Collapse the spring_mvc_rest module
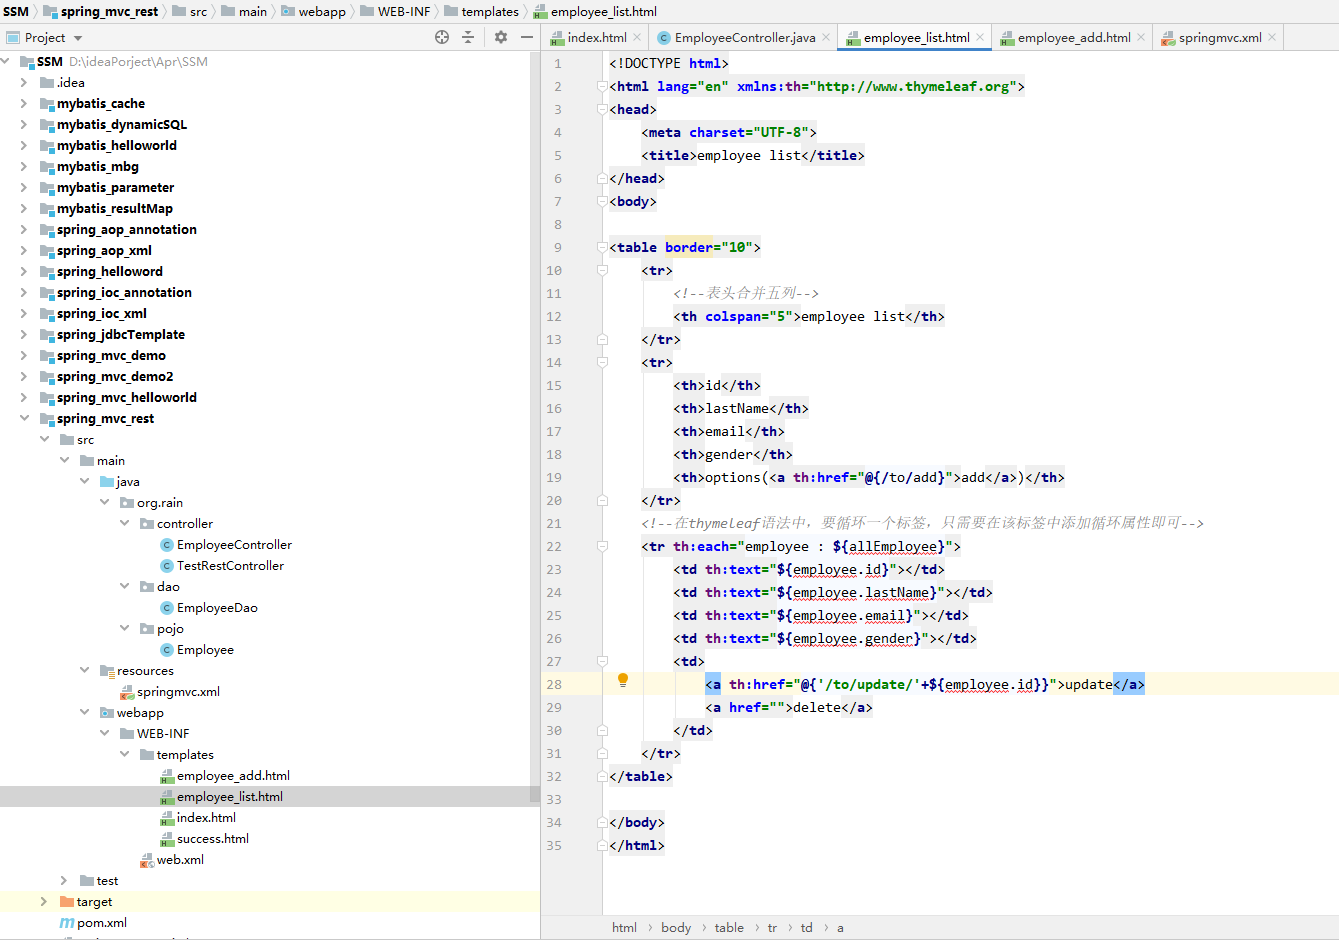Screen dimensions: 1339x940 click(x=24, y=419)
